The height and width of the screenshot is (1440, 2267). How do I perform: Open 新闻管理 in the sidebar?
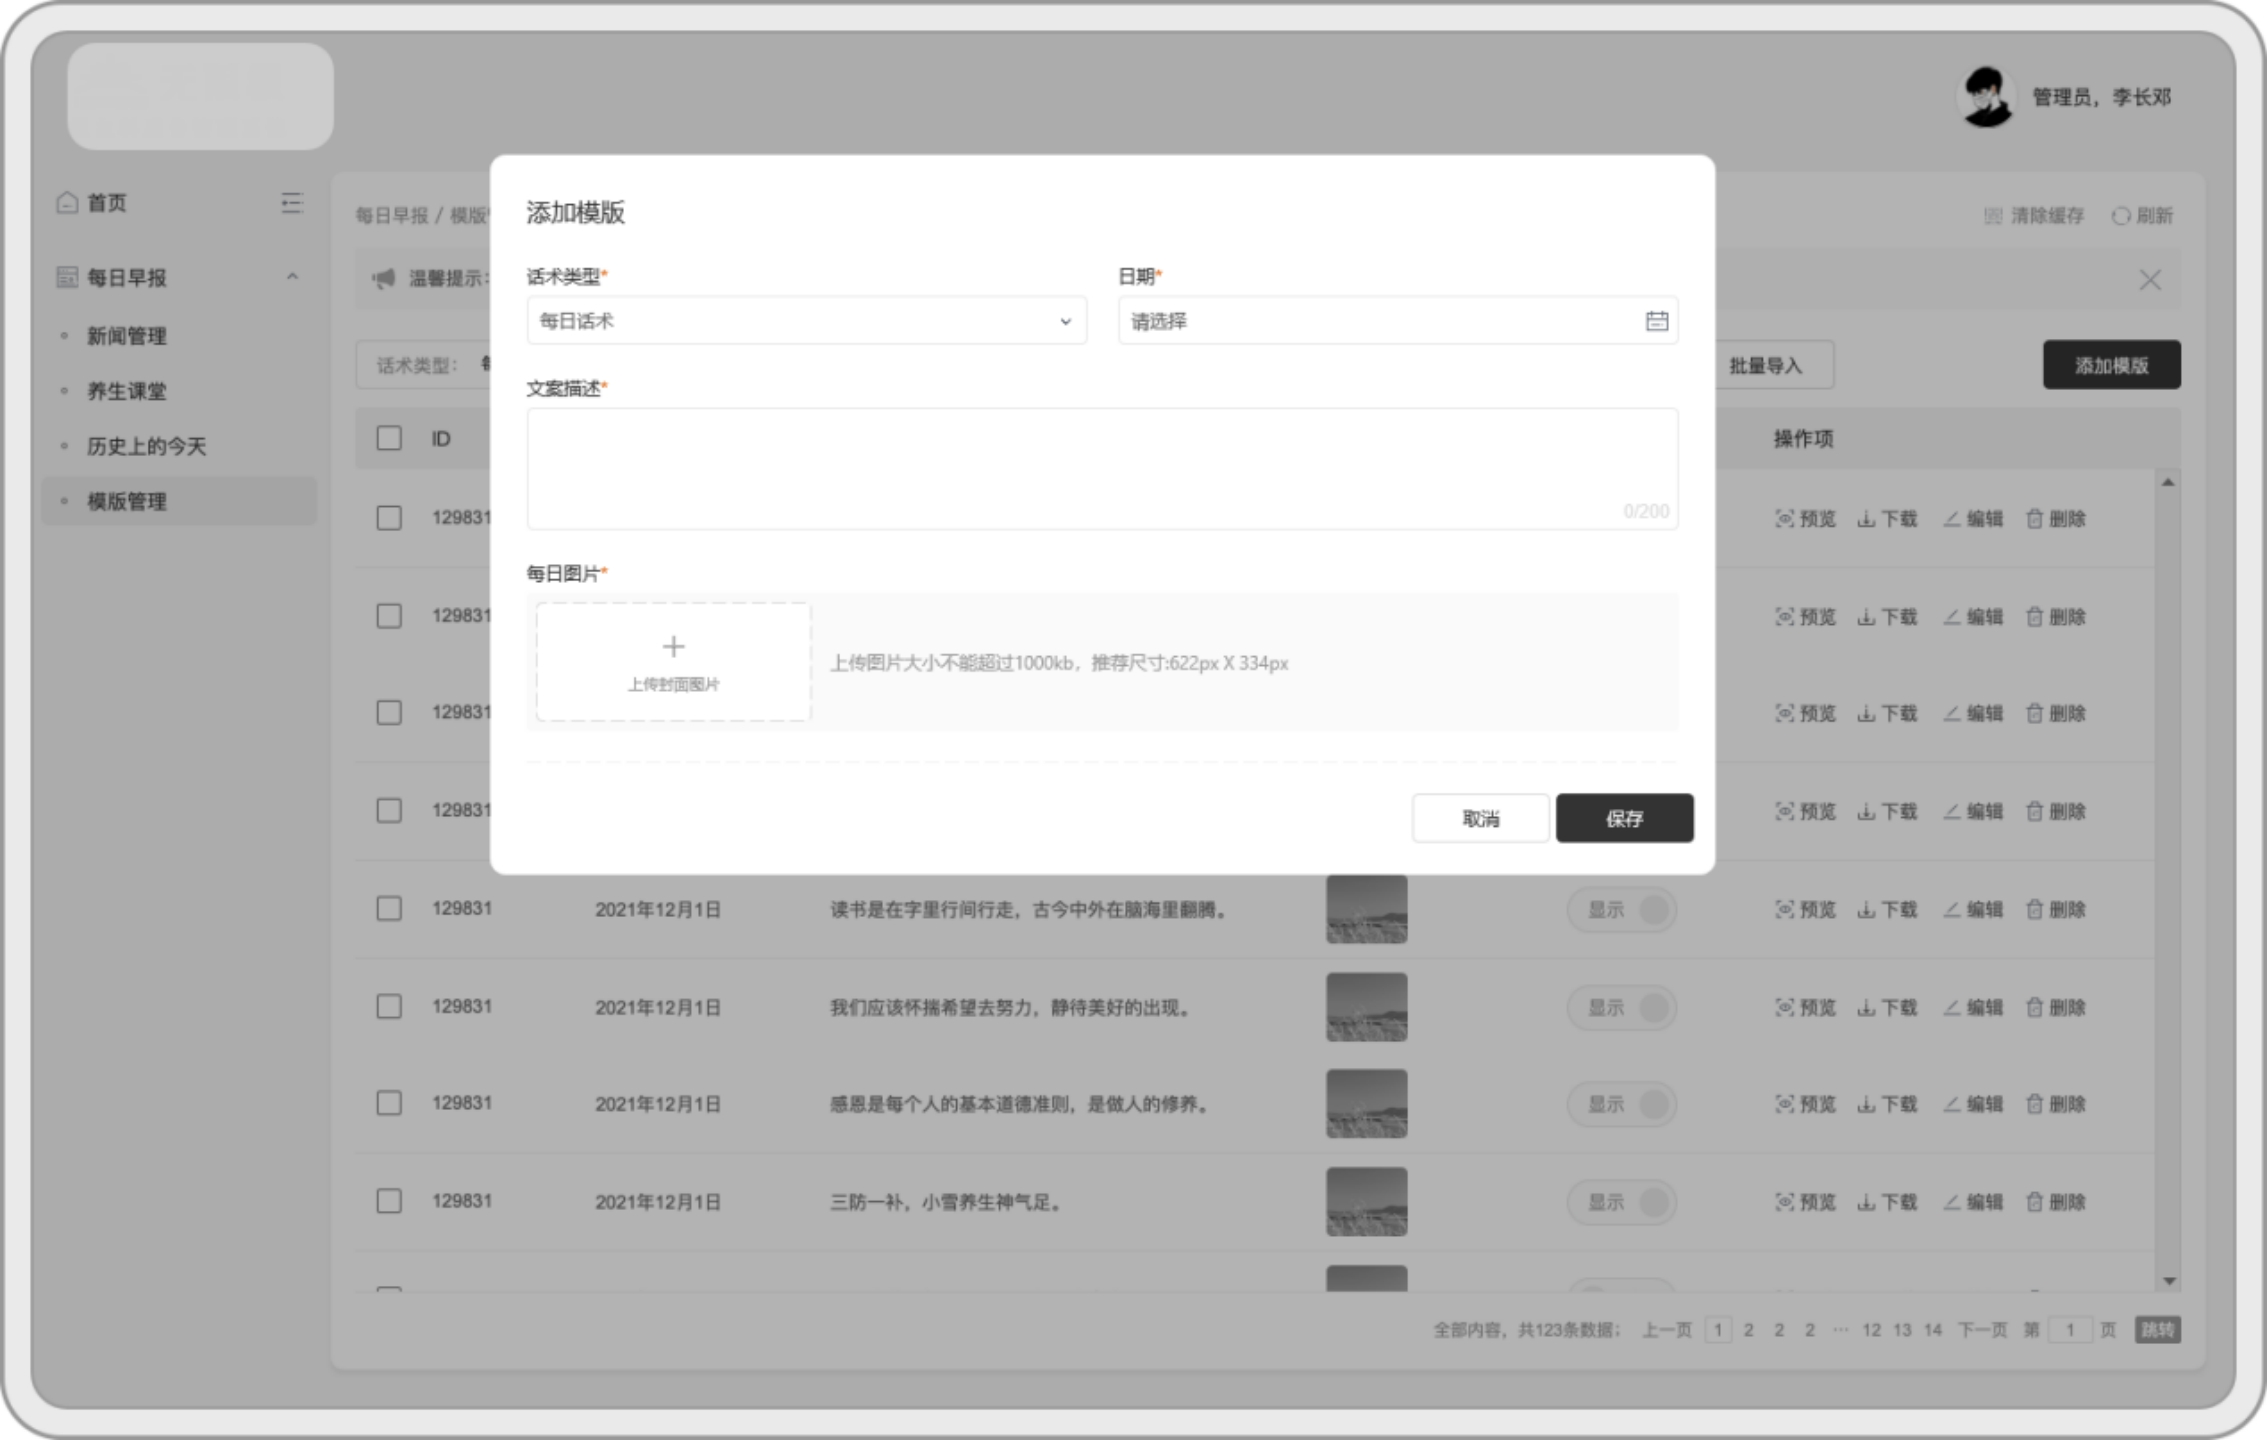tap(127, 336)
